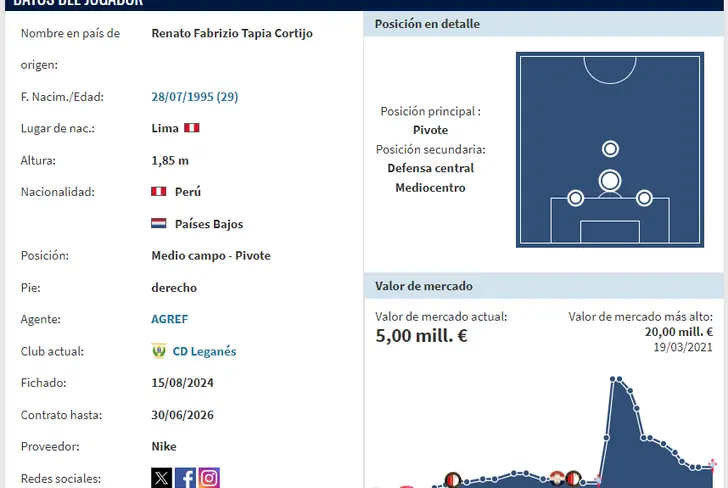Screen dimensions: 728x488
Task: Click the Posición en detalle section header
Action: click(427, 24)
